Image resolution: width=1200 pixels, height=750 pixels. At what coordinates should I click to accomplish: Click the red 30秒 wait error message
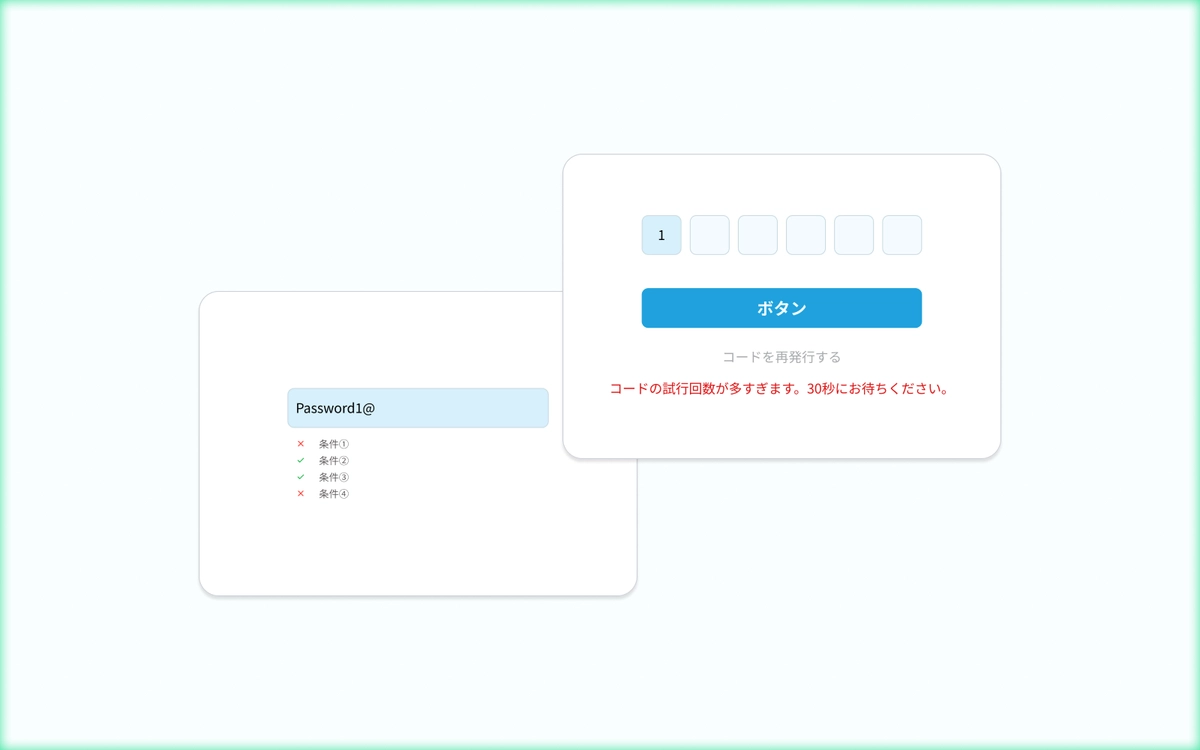click(781, 388)
